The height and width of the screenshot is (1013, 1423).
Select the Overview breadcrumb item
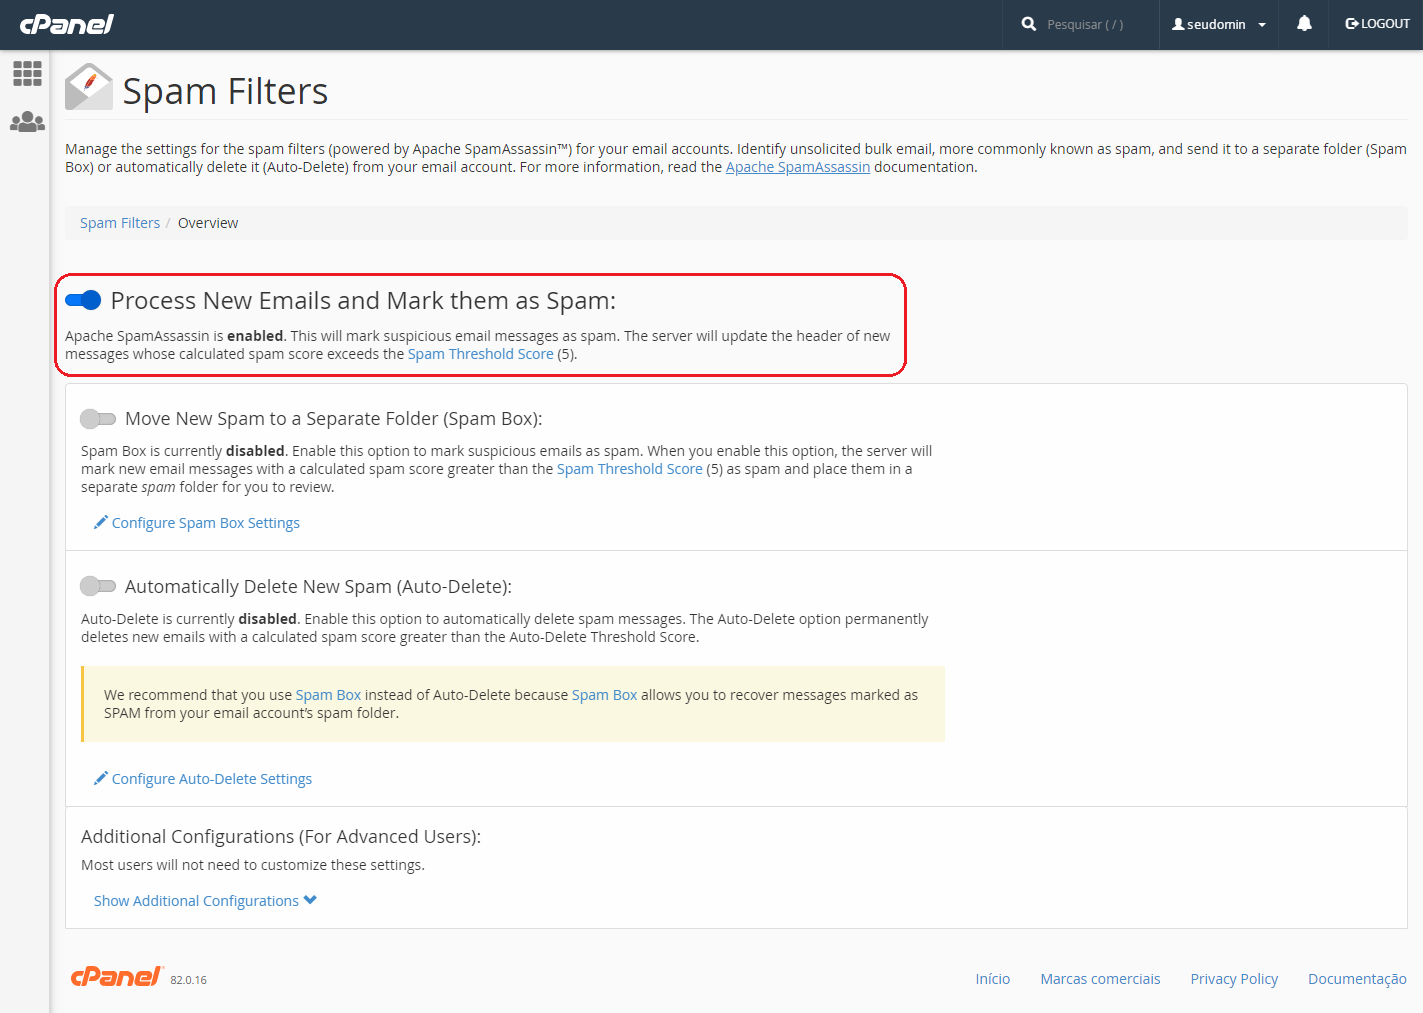pos(208,223)
